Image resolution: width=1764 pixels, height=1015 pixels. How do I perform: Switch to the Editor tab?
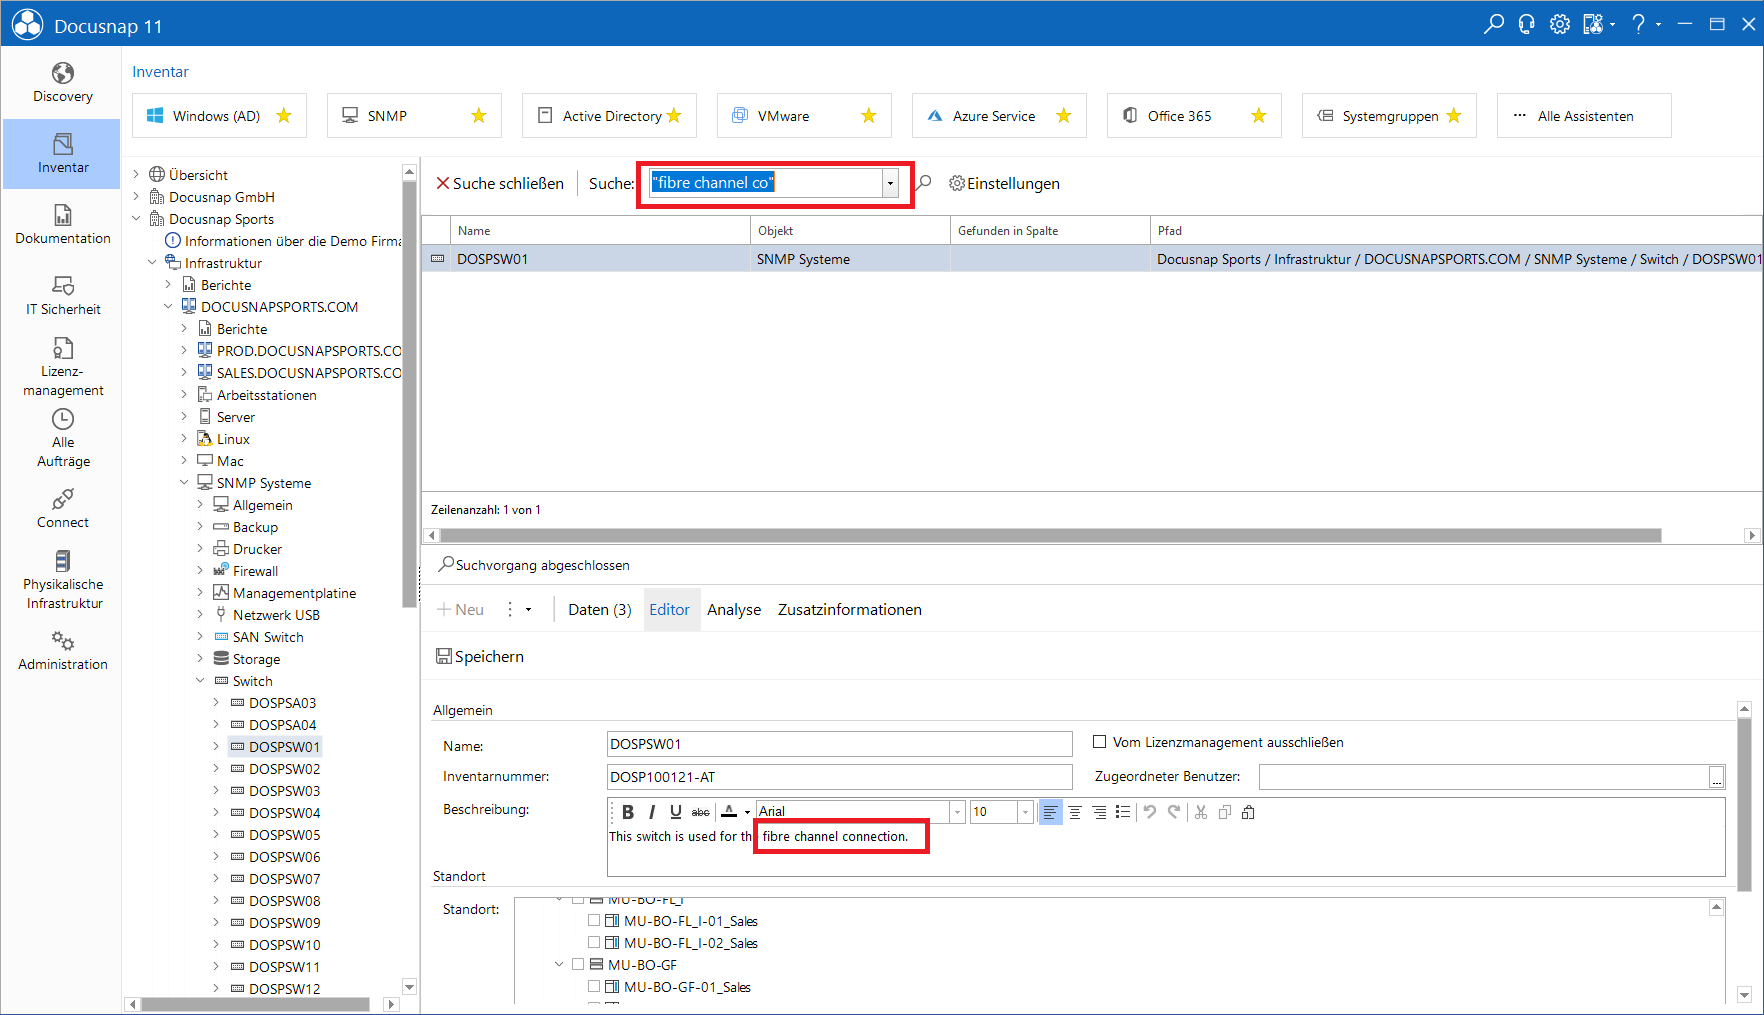click(x=669, y=610)
